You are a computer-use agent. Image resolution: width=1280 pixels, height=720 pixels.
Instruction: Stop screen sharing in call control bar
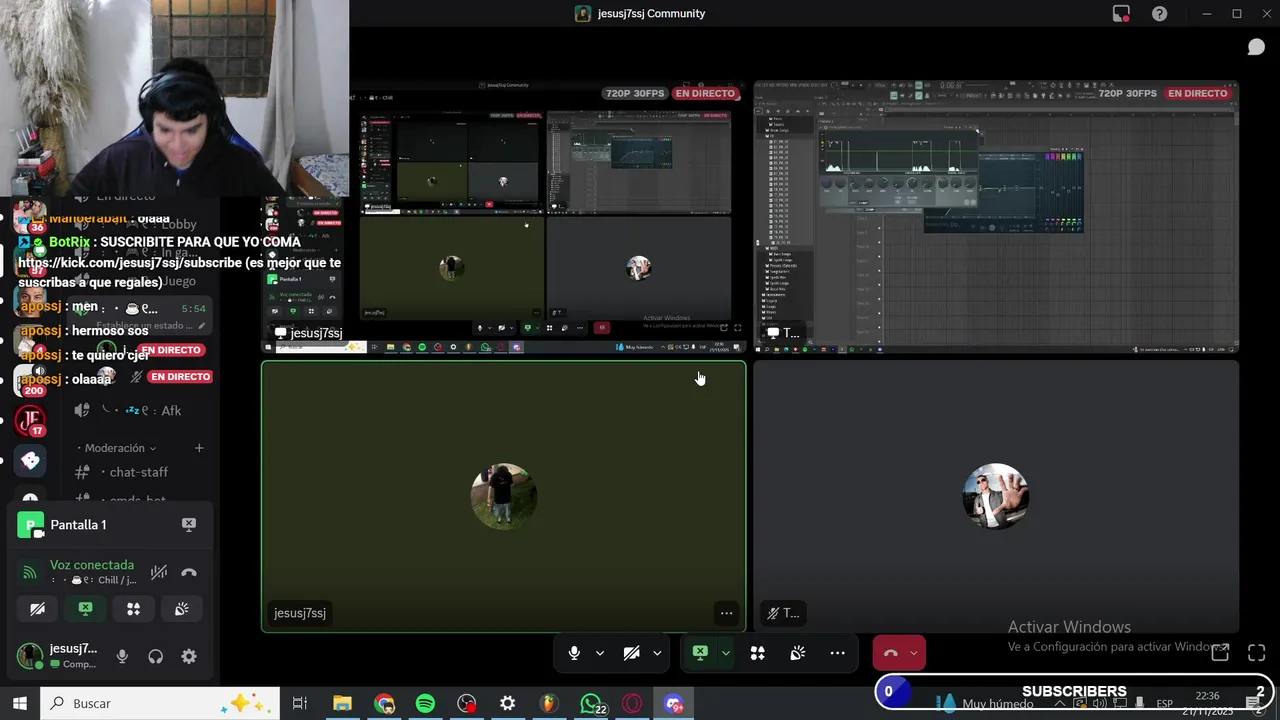[700, 653]
